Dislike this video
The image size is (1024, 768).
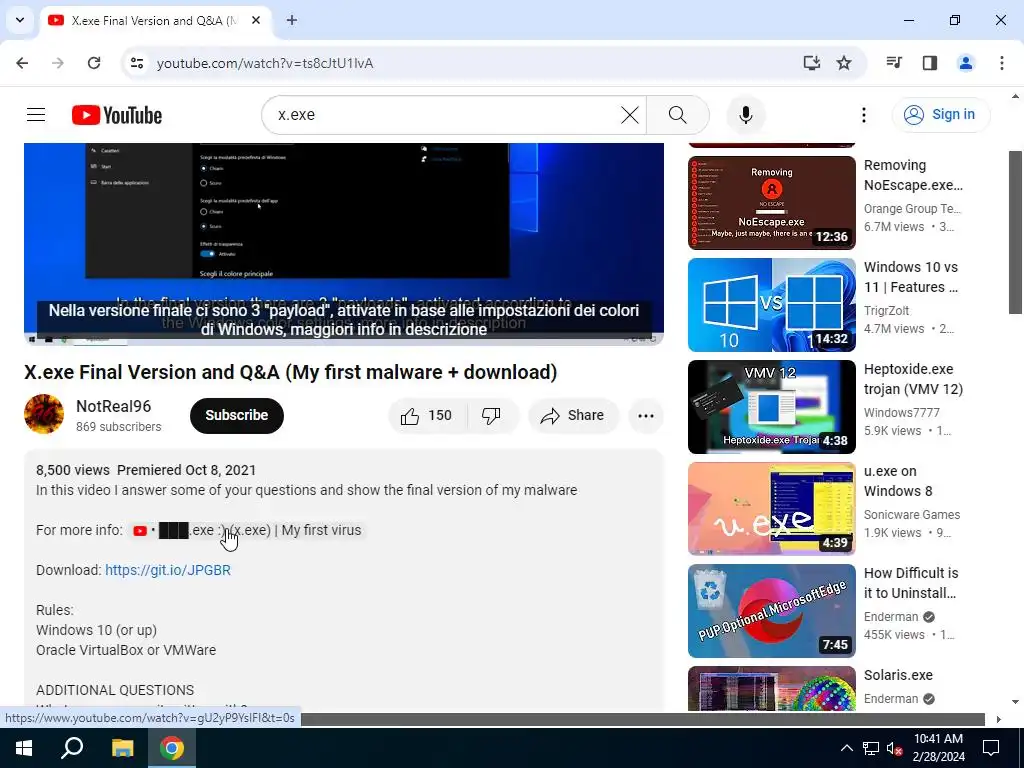tap(491, 415)
